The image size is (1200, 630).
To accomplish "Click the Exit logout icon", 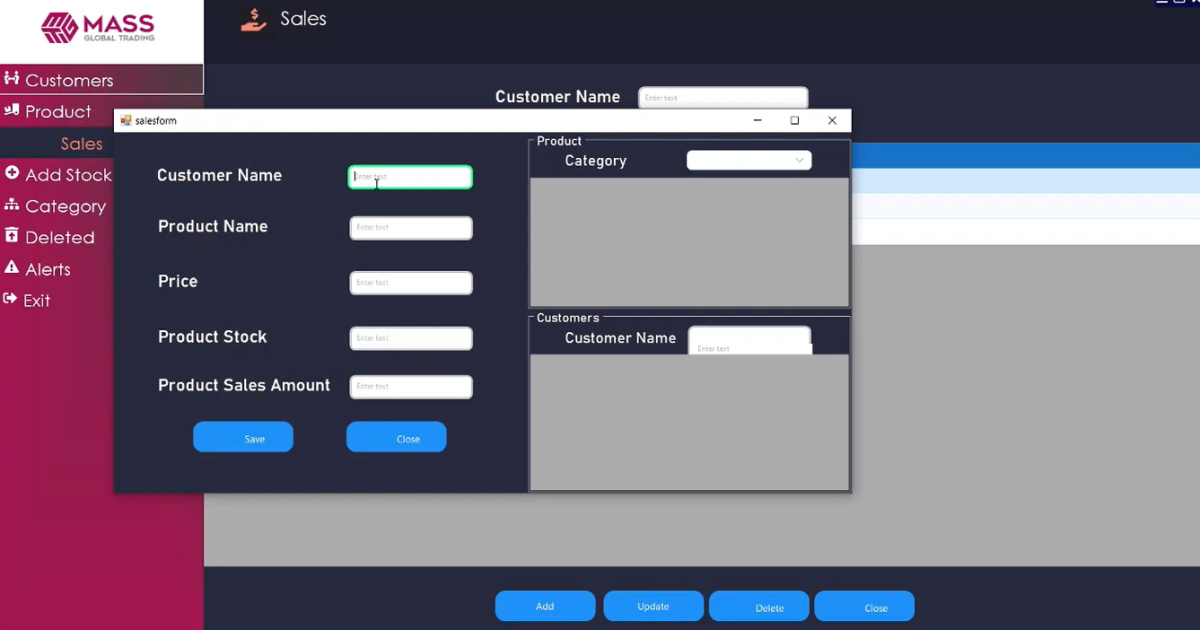I will click(x=12, y=300).
